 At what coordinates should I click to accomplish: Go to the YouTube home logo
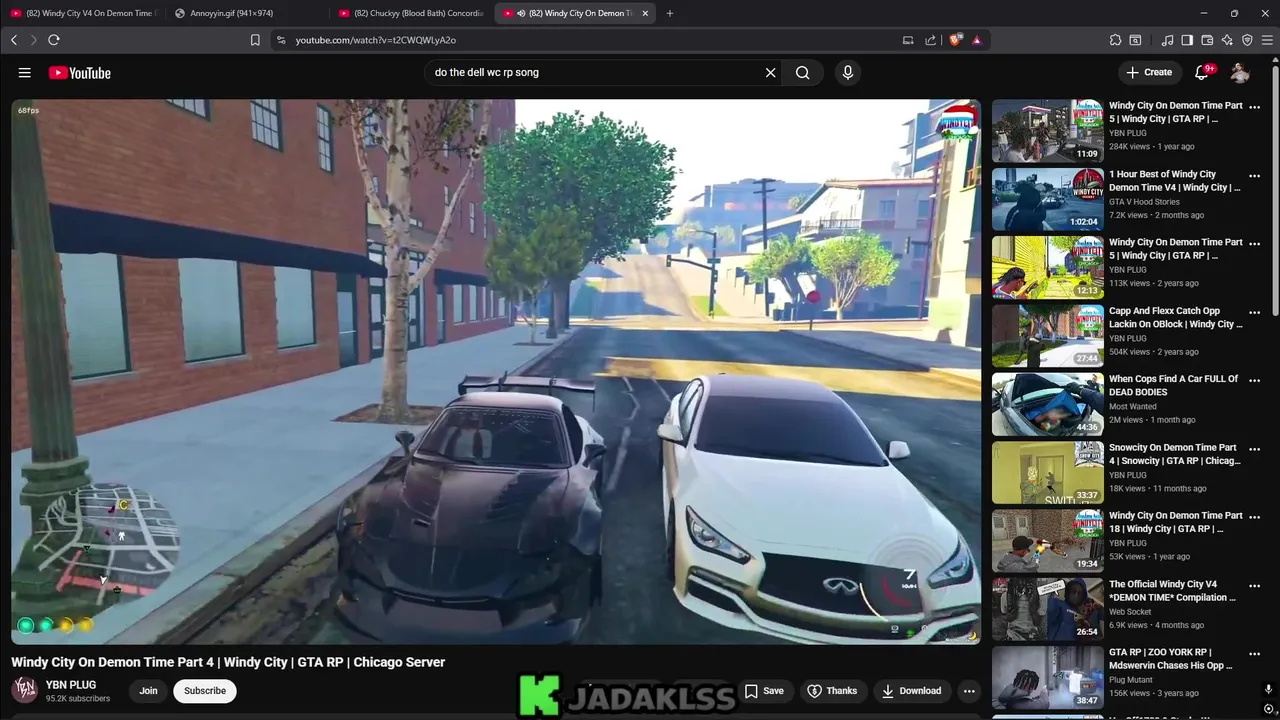click(79, 73)
